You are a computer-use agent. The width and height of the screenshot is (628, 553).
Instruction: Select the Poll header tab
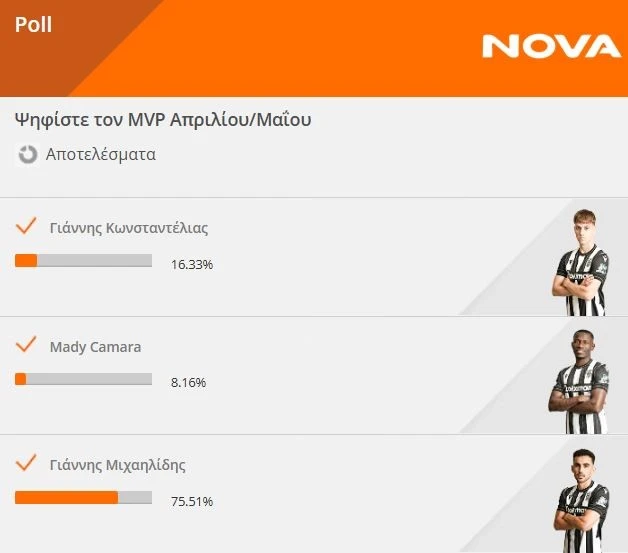34,25
